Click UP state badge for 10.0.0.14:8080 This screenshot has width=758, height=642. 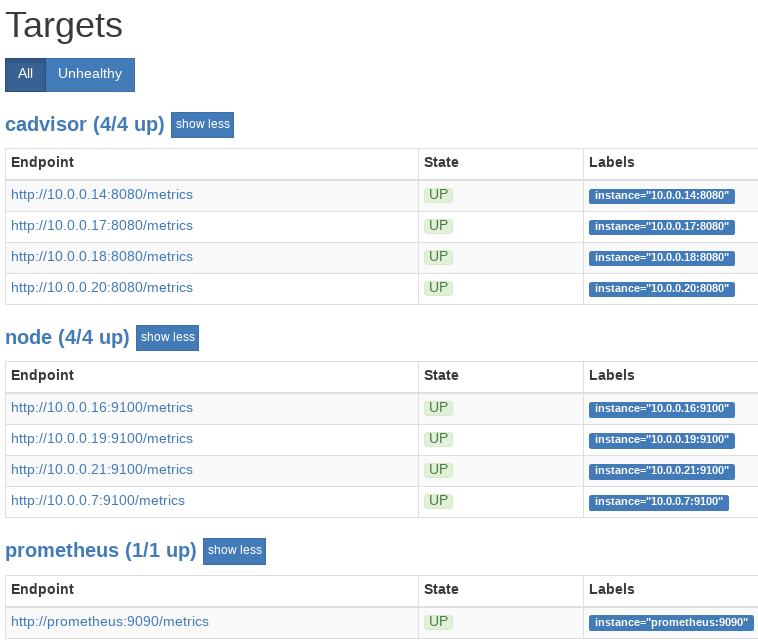[x=438, y=195]
